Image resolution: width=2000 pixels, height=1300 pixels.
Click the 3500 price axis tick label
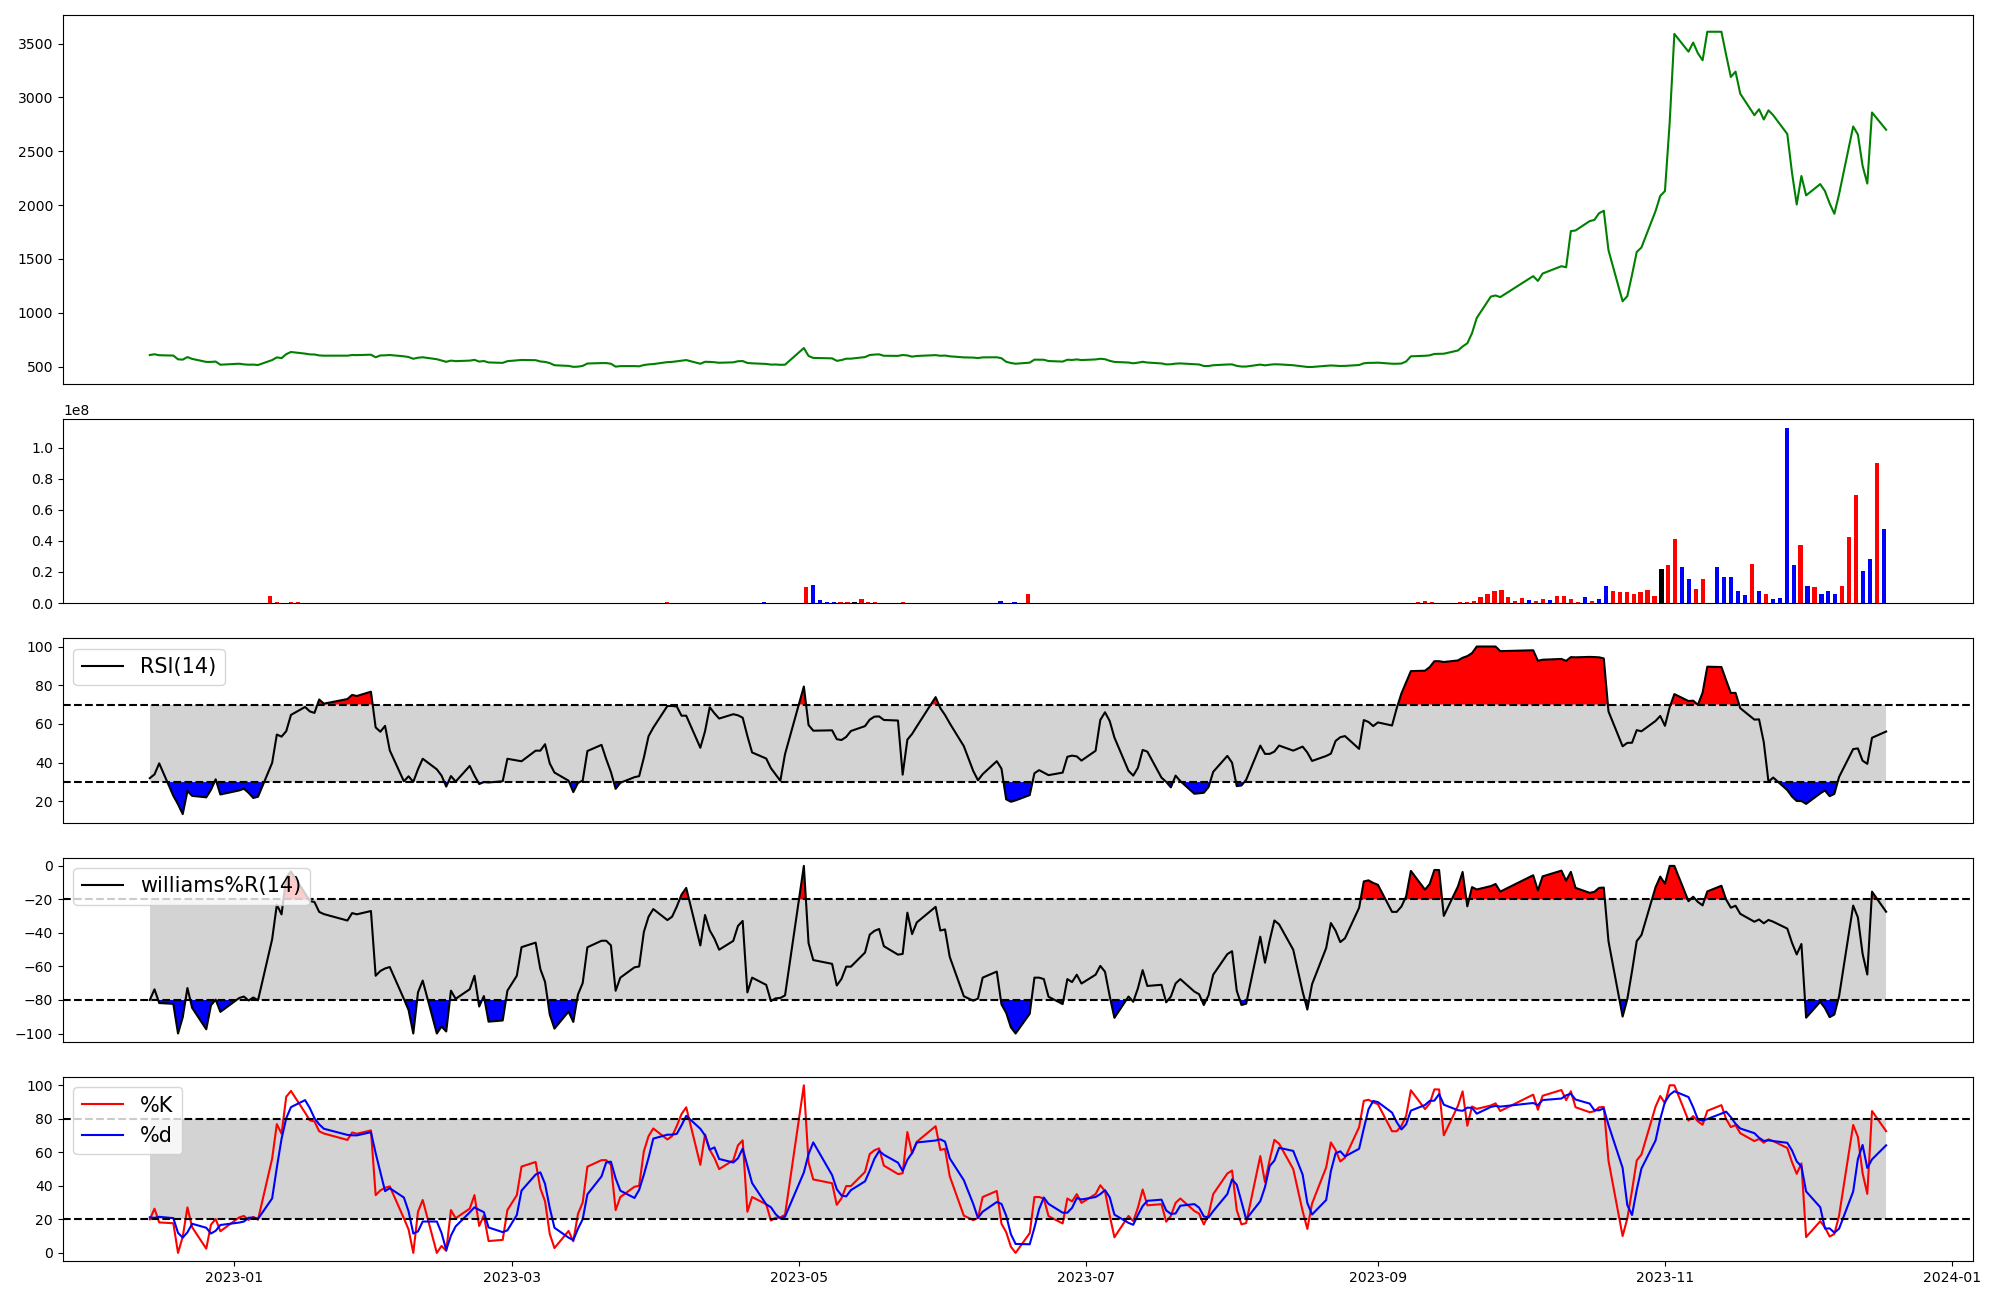pos(35,44)
